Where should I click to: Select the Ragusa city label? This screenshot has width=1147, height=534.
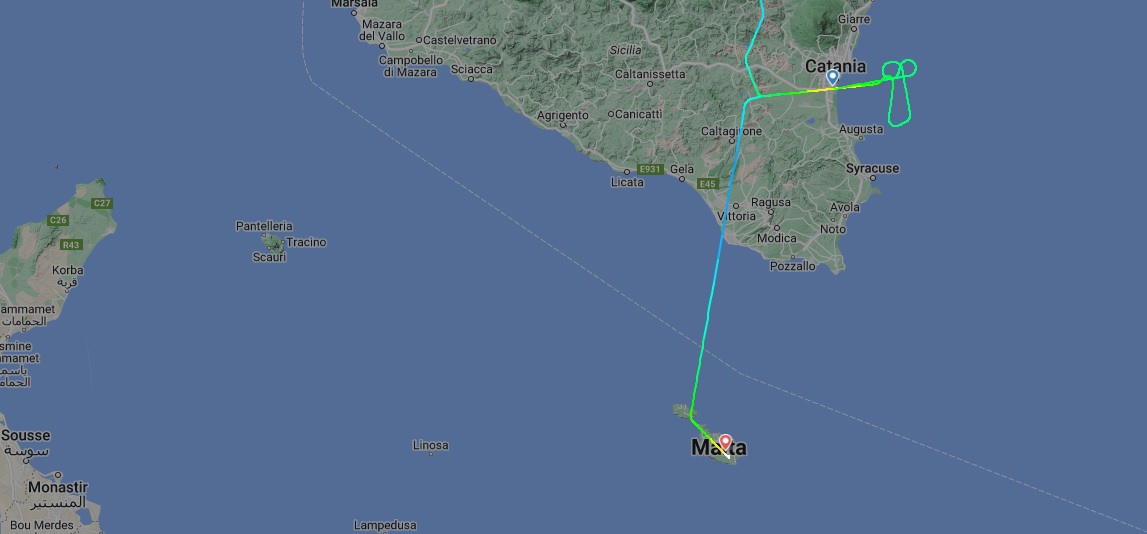pos(771,202)
